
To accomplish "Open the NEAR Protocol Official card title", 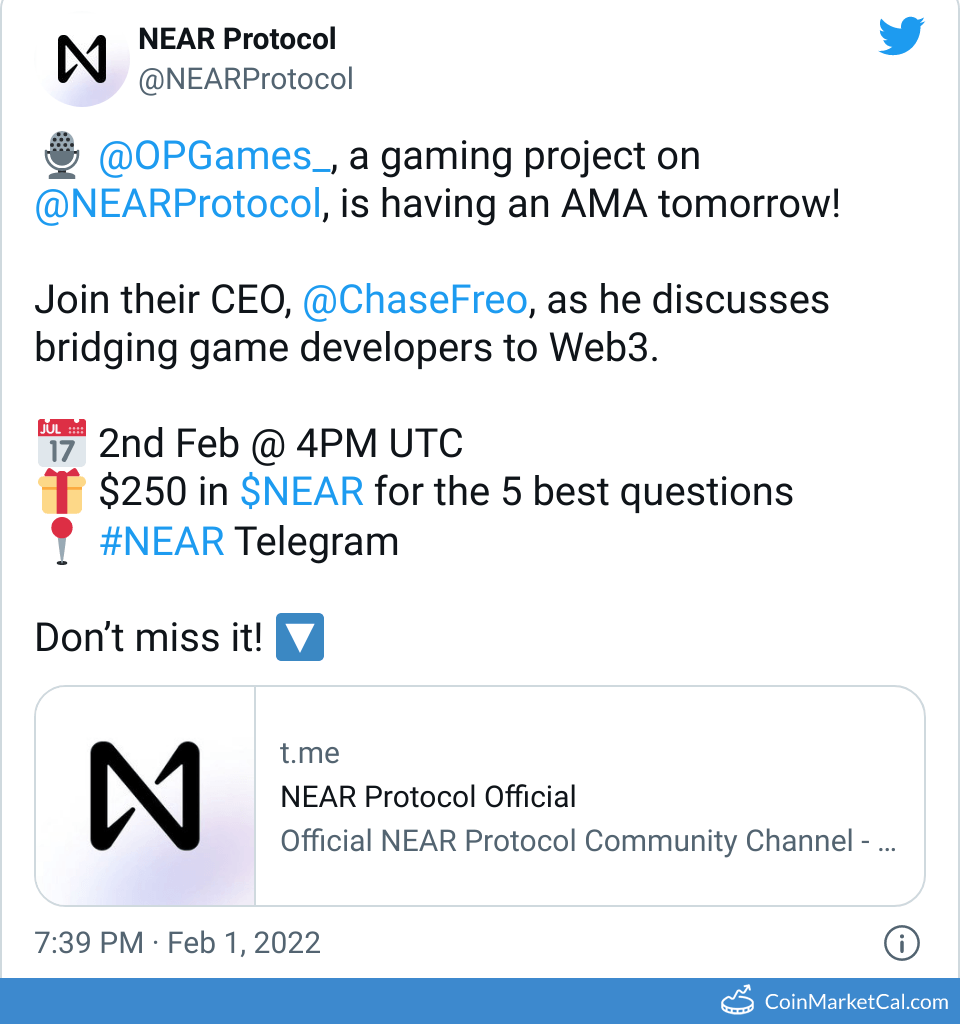I will point(428,797).
